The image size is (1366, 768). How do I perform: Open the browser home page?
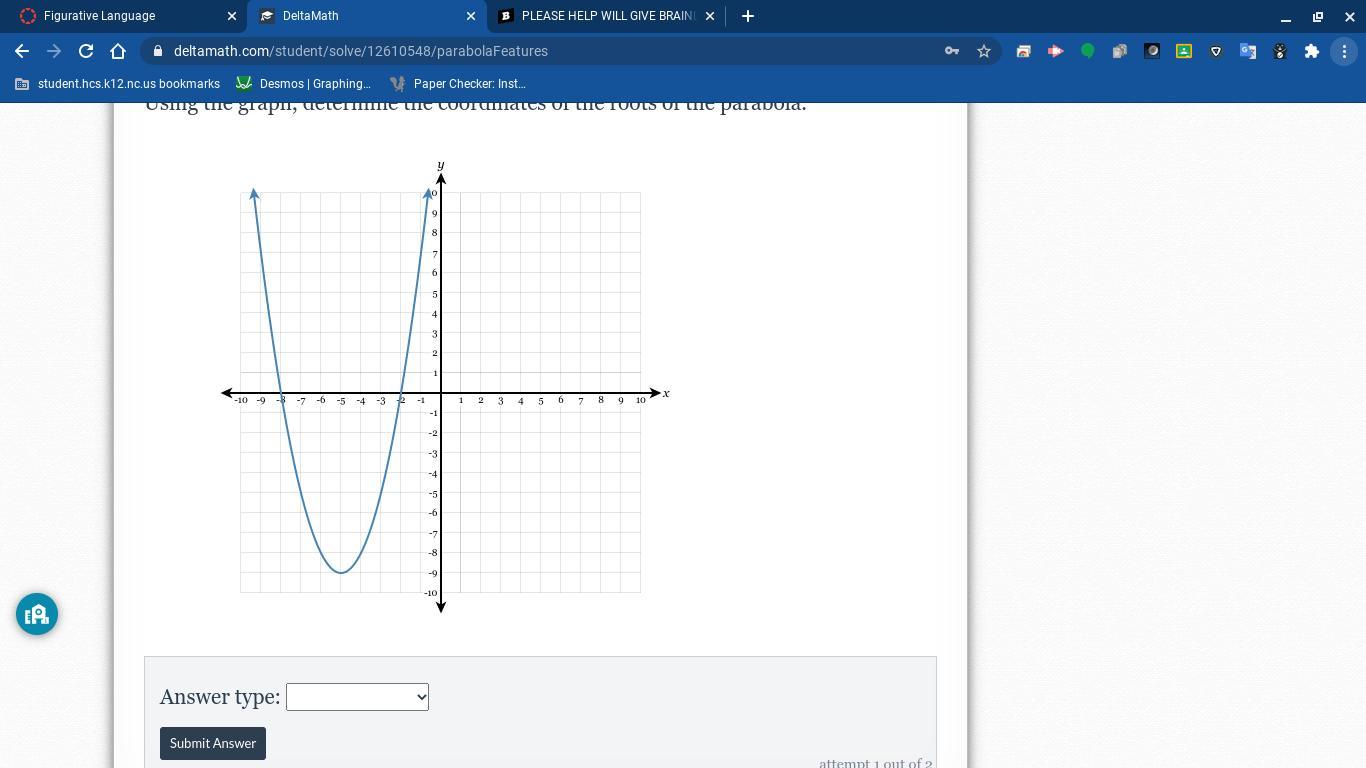[118, 51]
